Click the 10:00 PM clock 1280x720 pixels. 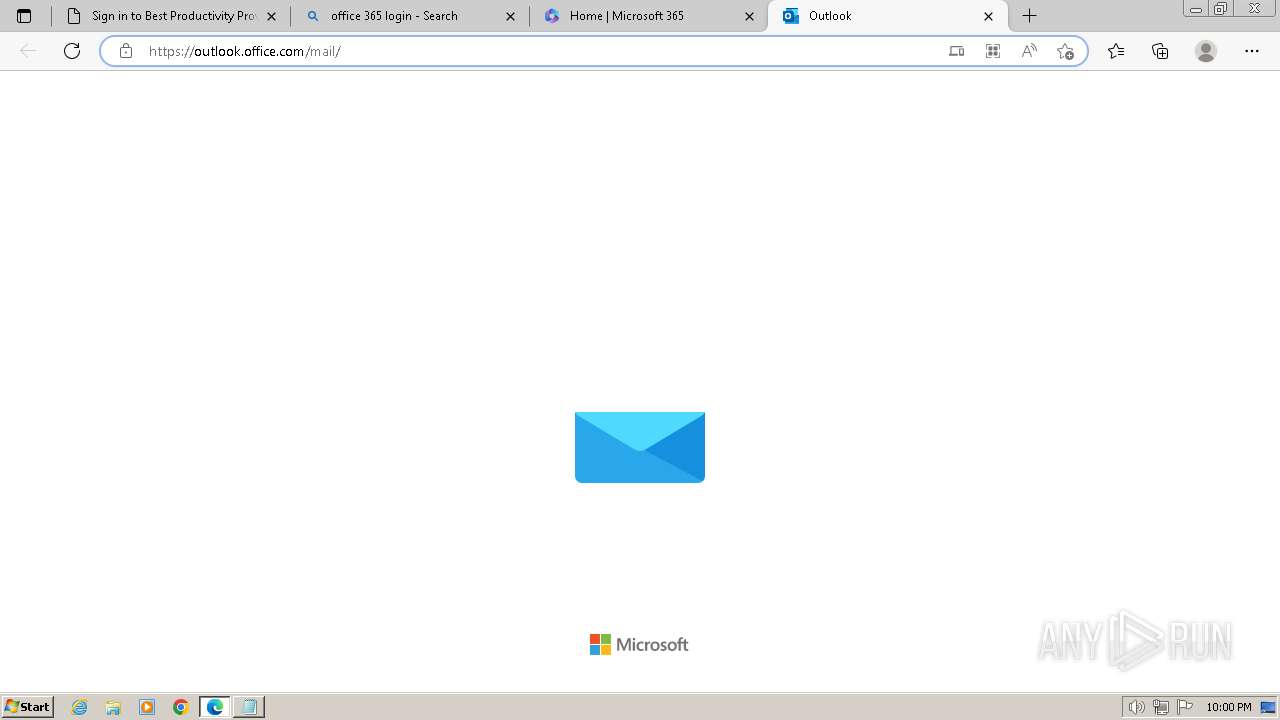click(x=1229, y=707)
